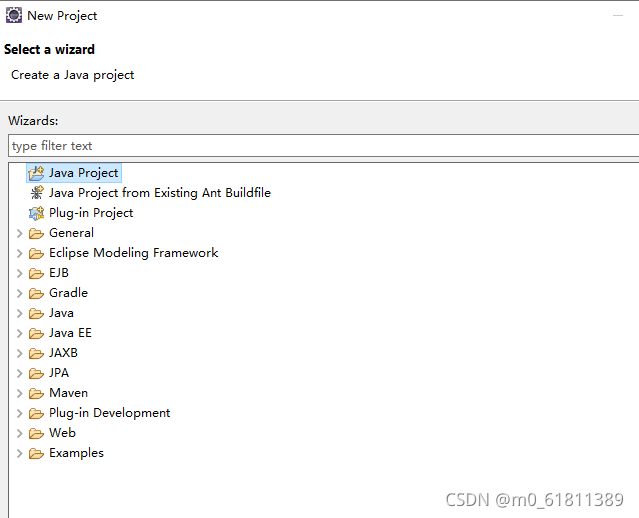Click the Gradle folder icon
Viewport: 639px width, 518px height.
pyautogui.click(x=36, y=293)
